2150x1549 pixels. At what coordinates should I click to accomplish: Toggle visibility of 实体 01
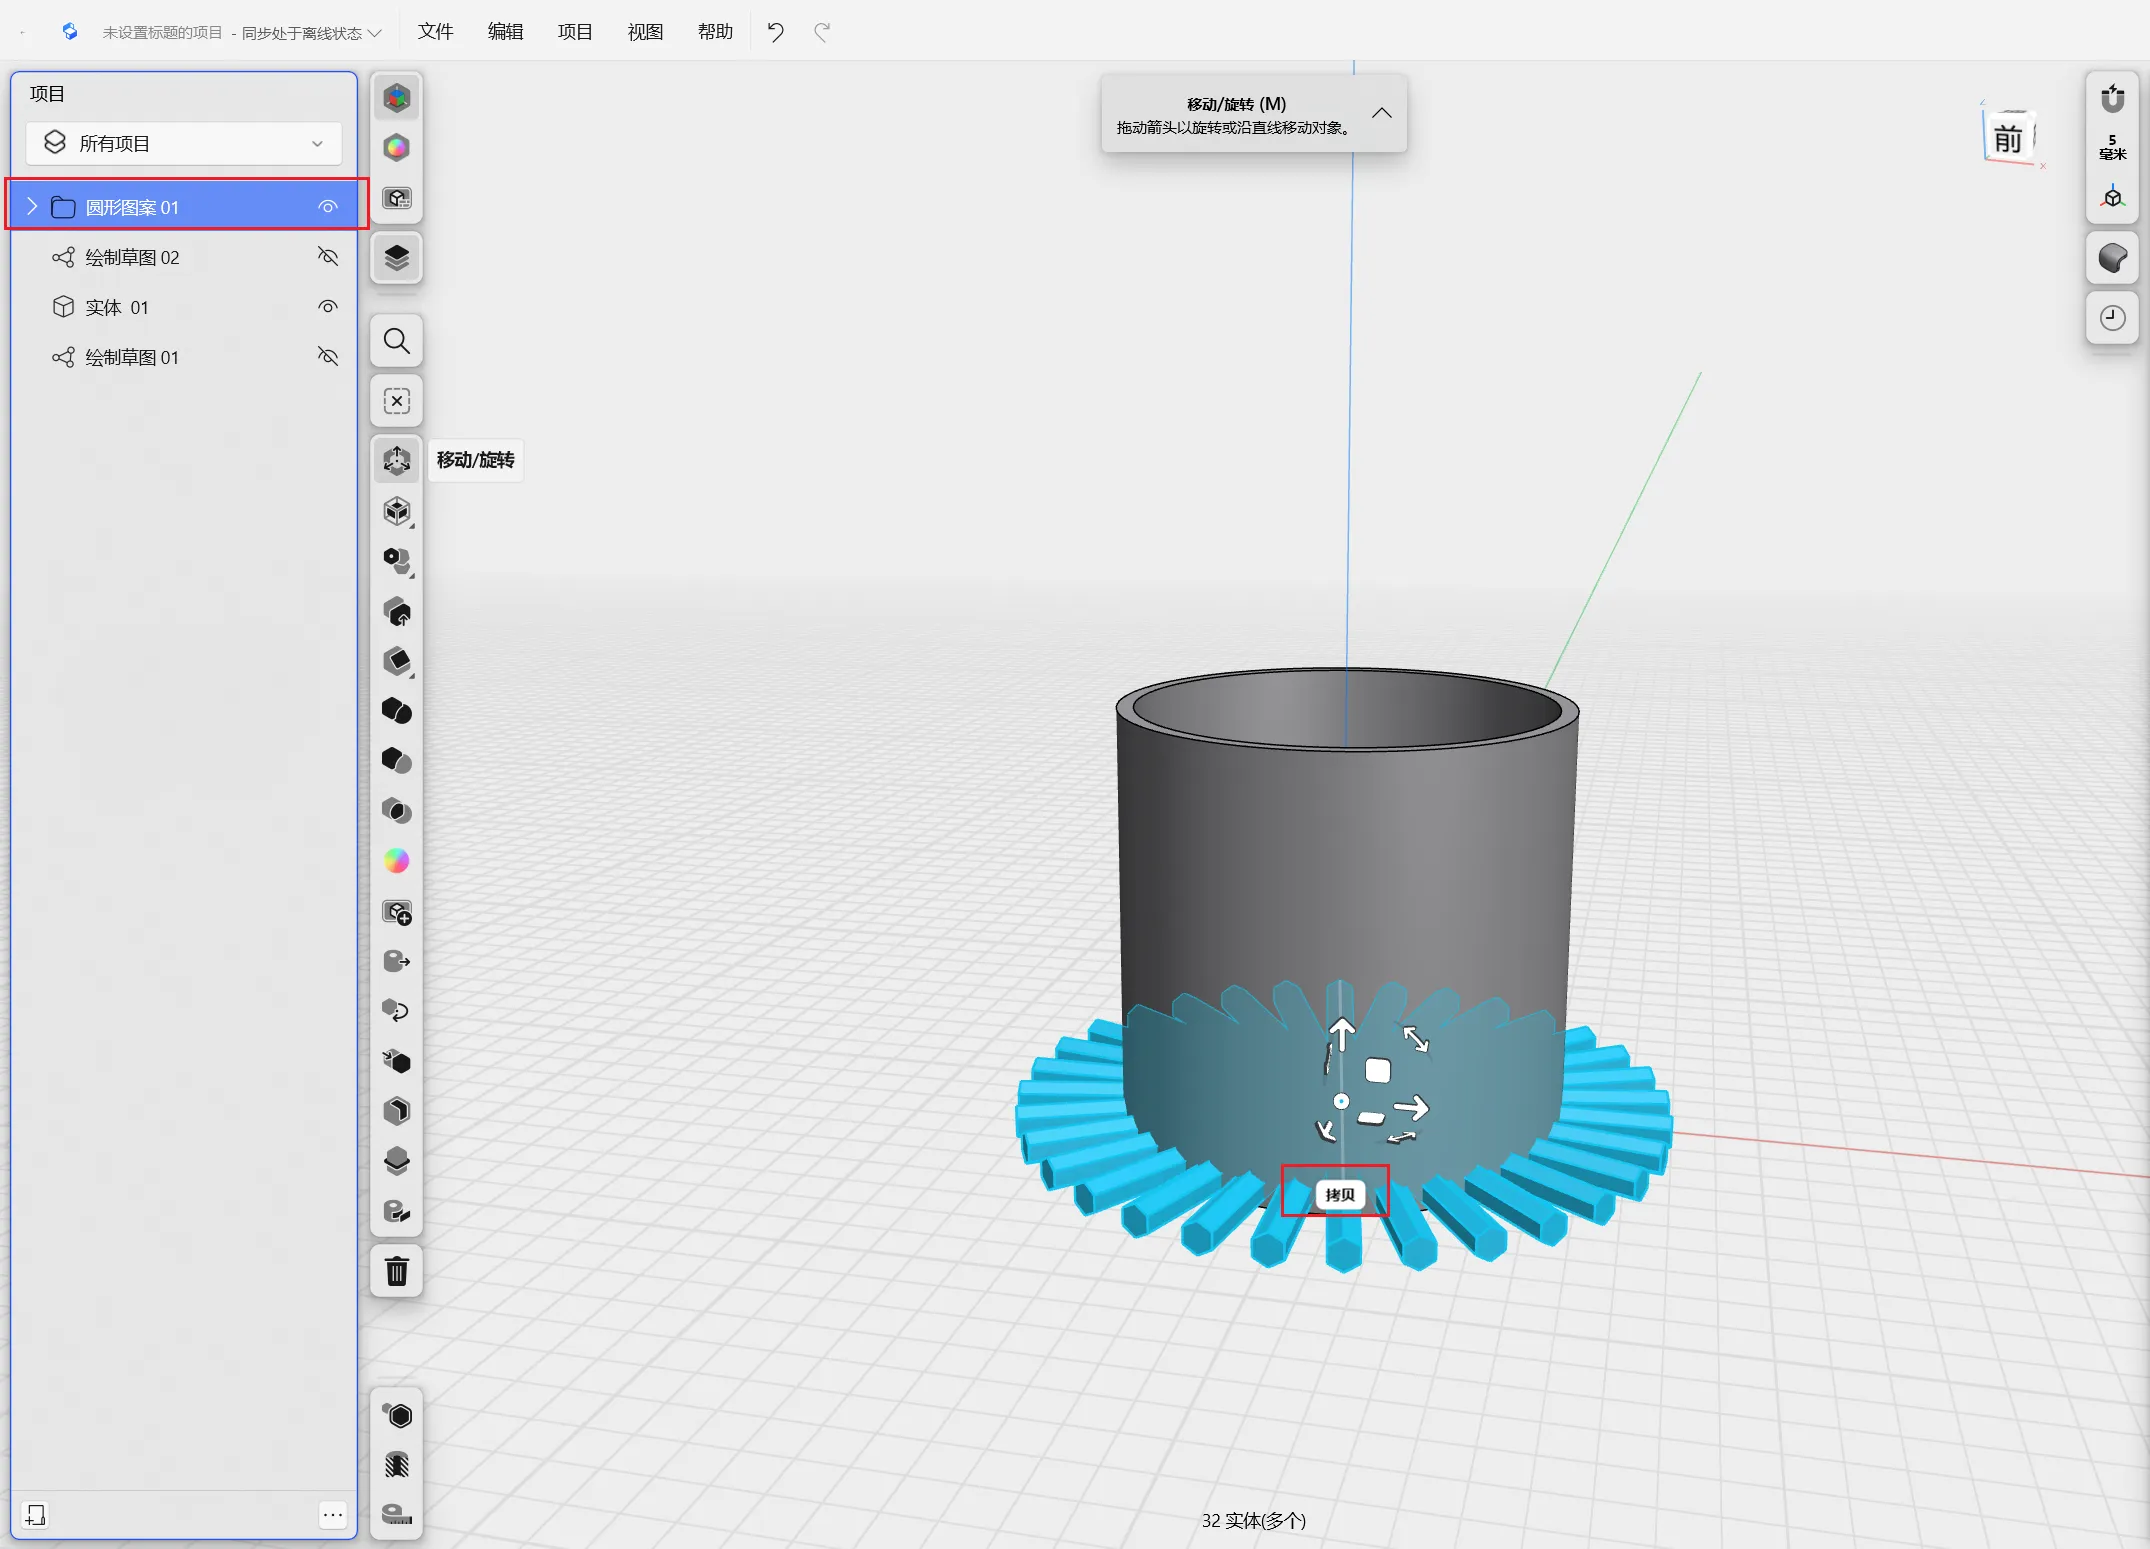[x=328, y=307]
